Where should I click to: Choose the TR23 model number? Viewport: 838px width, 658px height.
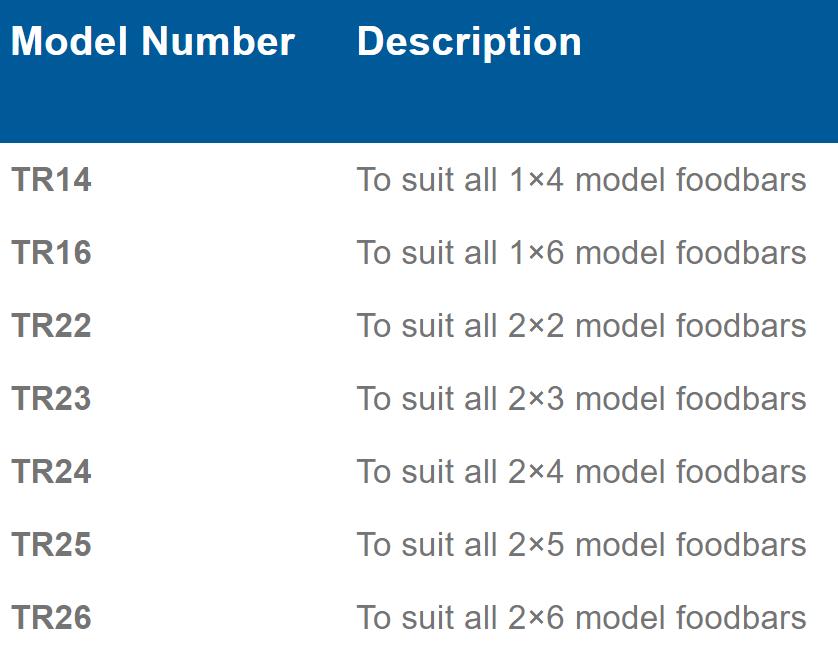point(51,400)
